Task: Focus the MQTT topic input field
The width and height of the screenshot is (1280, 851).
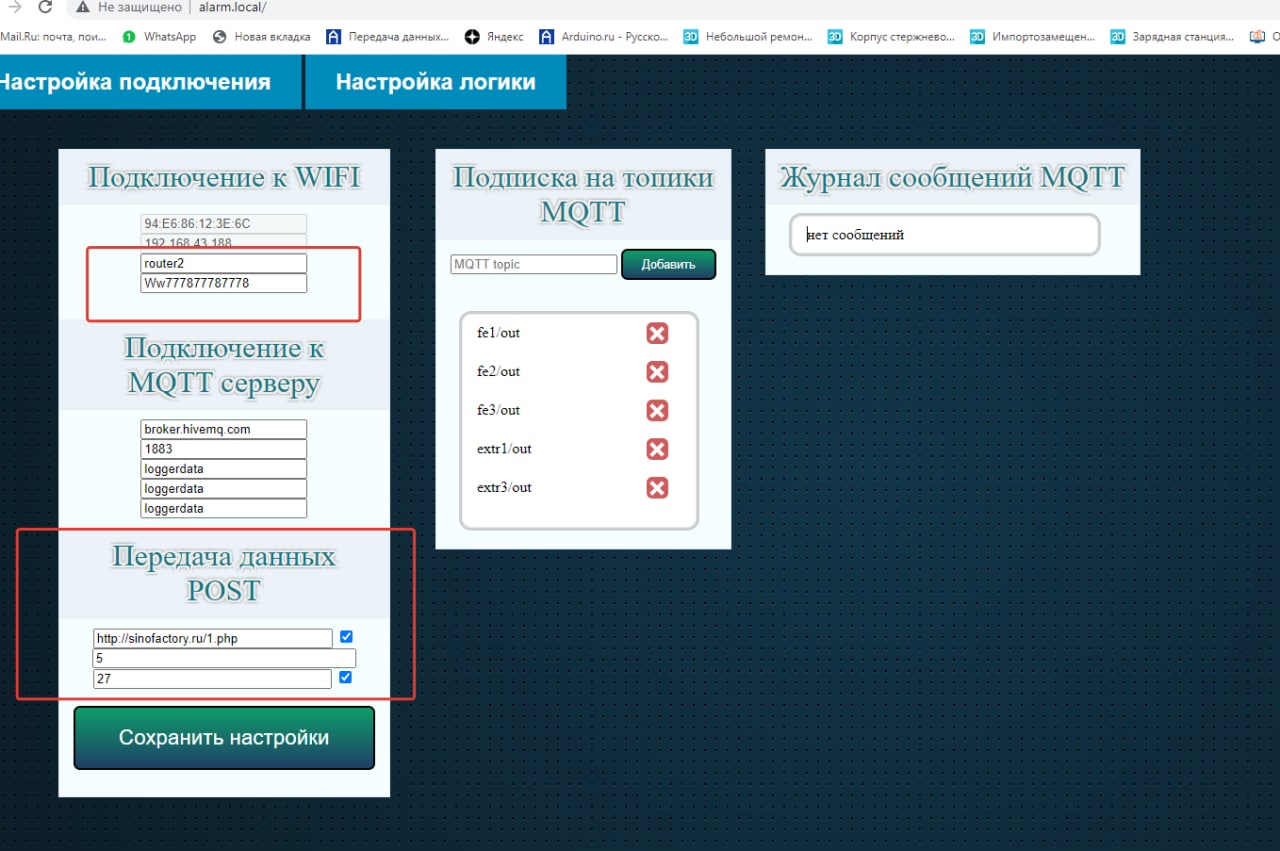Action: 534,264
